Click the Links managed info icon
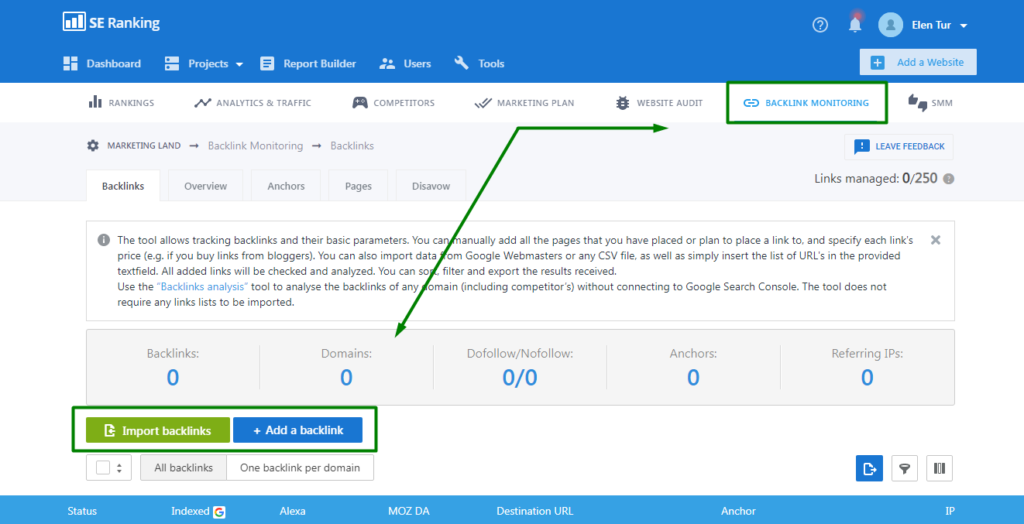Screen dimensions: 1024x524 click(x=948, y=179)
